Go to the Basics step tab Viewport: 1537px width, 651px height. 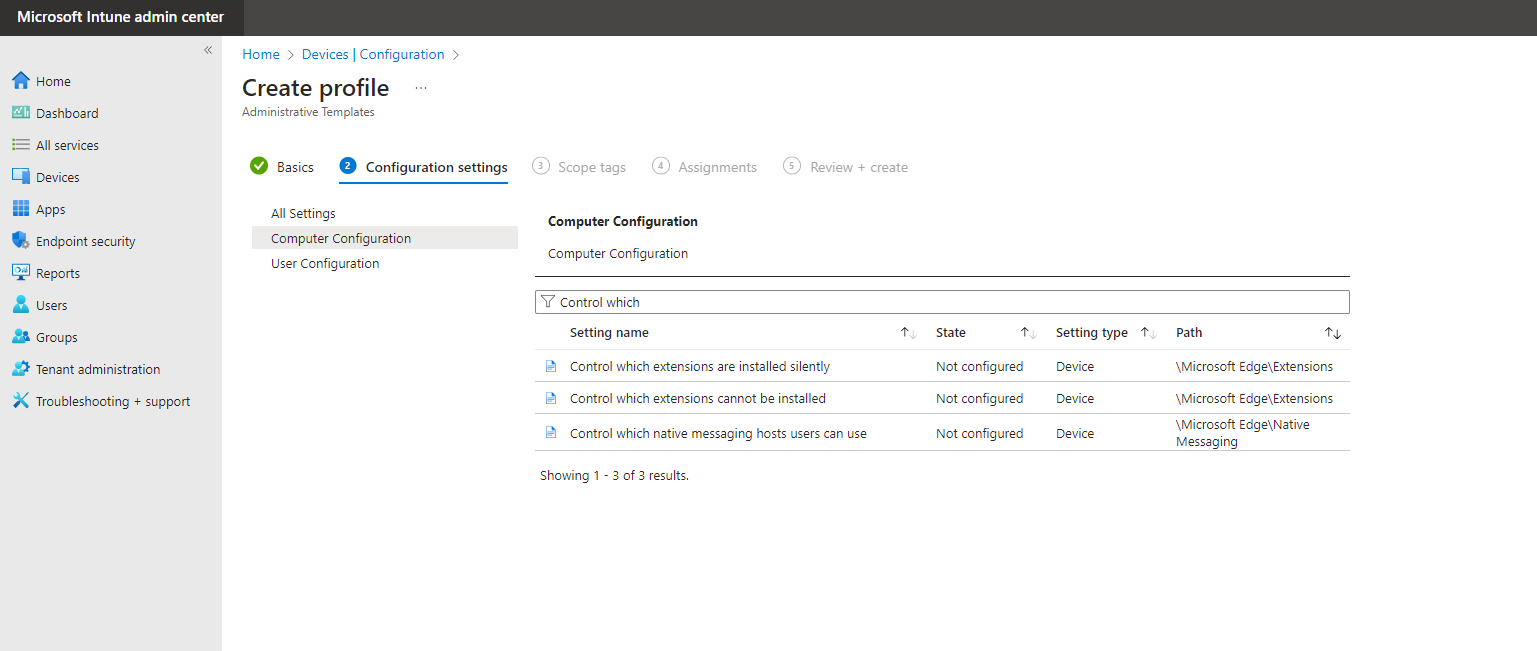(282, 167)
